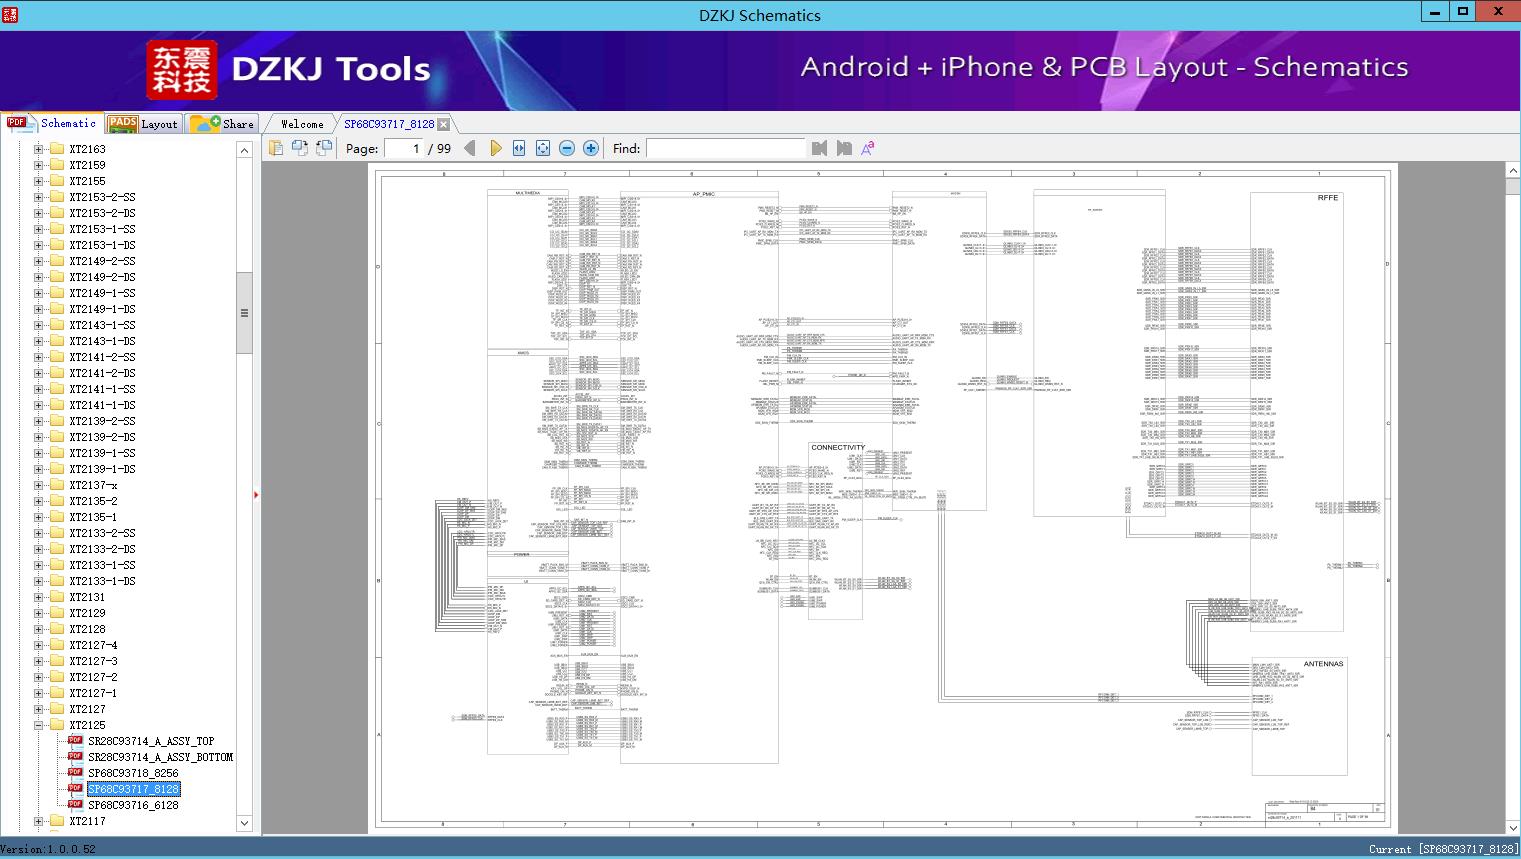Click the next page arrow icon

coord(495,148)
